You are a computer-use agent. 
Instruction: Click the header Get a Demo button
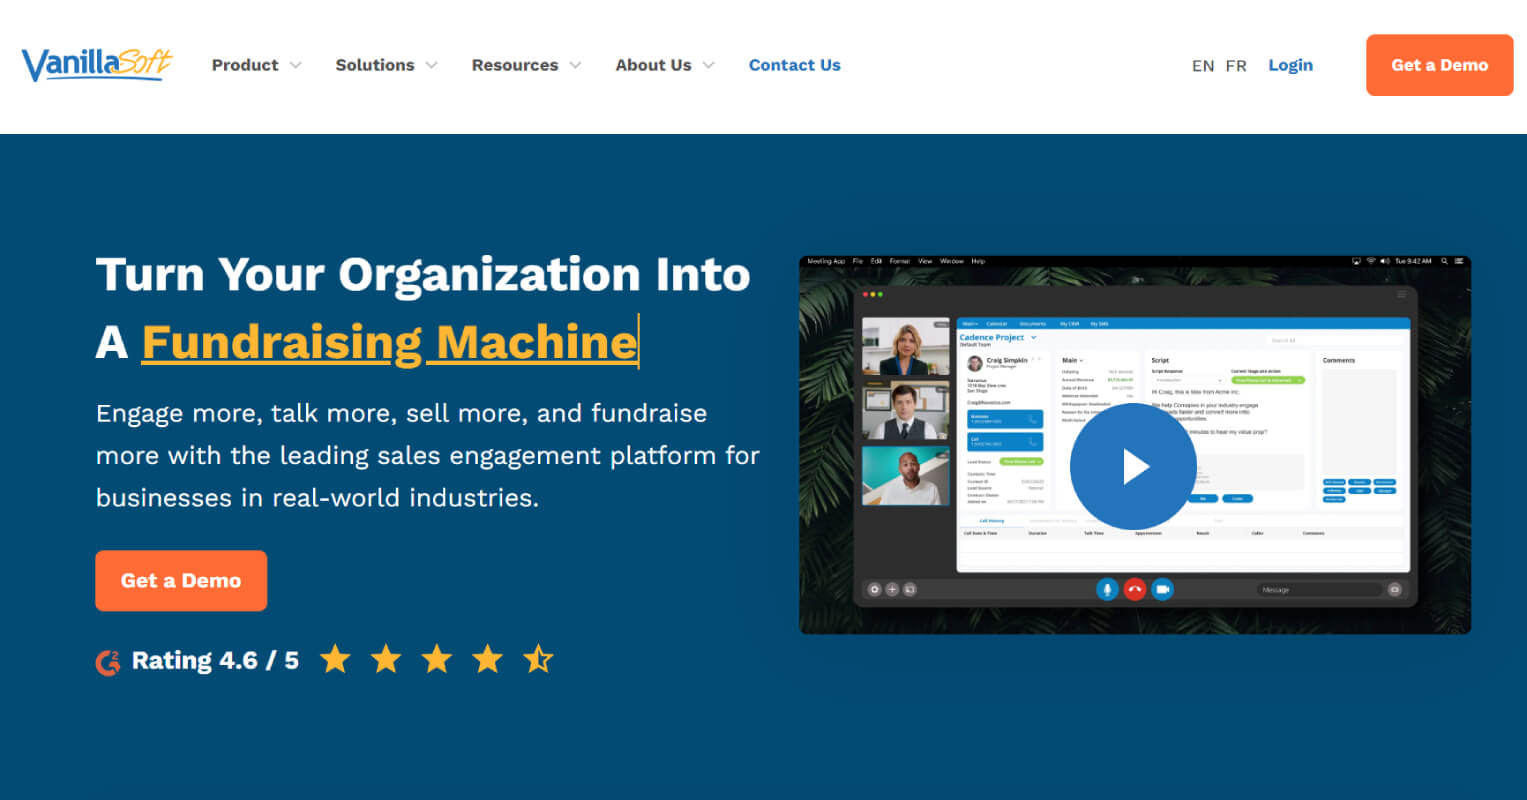click(1440, 65)
